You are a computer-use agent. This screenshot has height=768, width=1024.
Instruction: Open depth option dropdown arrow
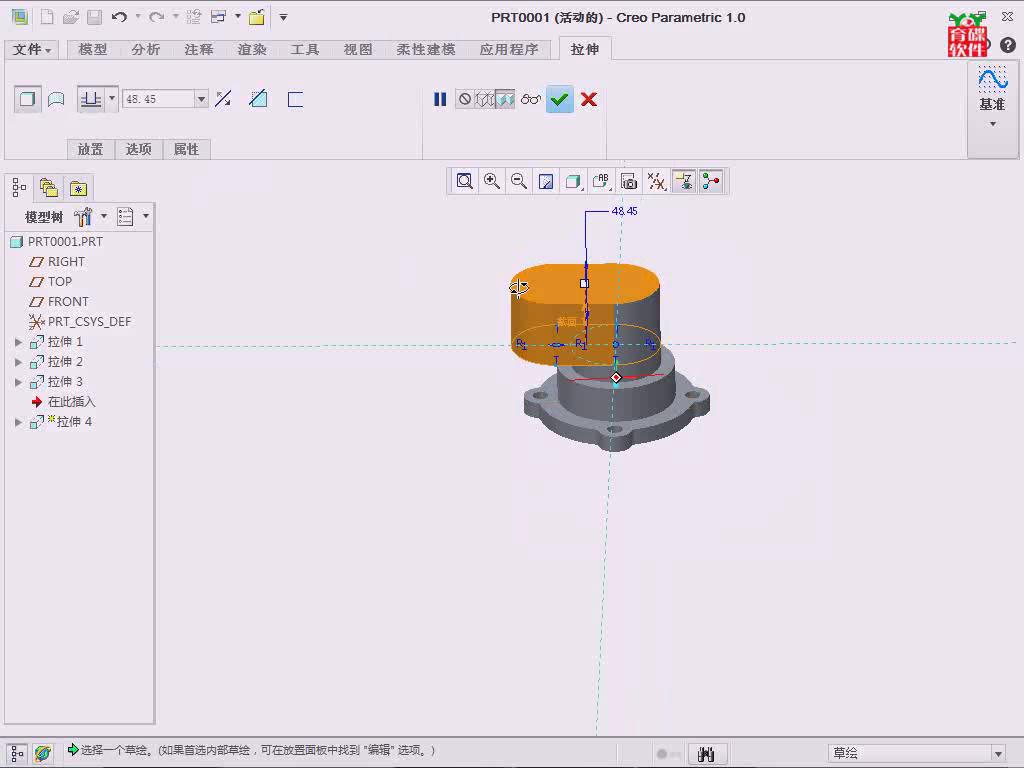click(x=112, y=99)
